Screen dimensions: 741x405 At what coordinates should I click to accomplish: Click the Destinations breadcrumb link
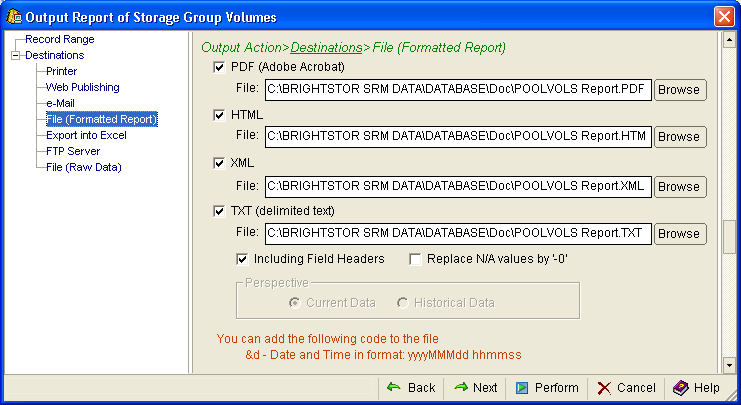click(x=326, y=48)
